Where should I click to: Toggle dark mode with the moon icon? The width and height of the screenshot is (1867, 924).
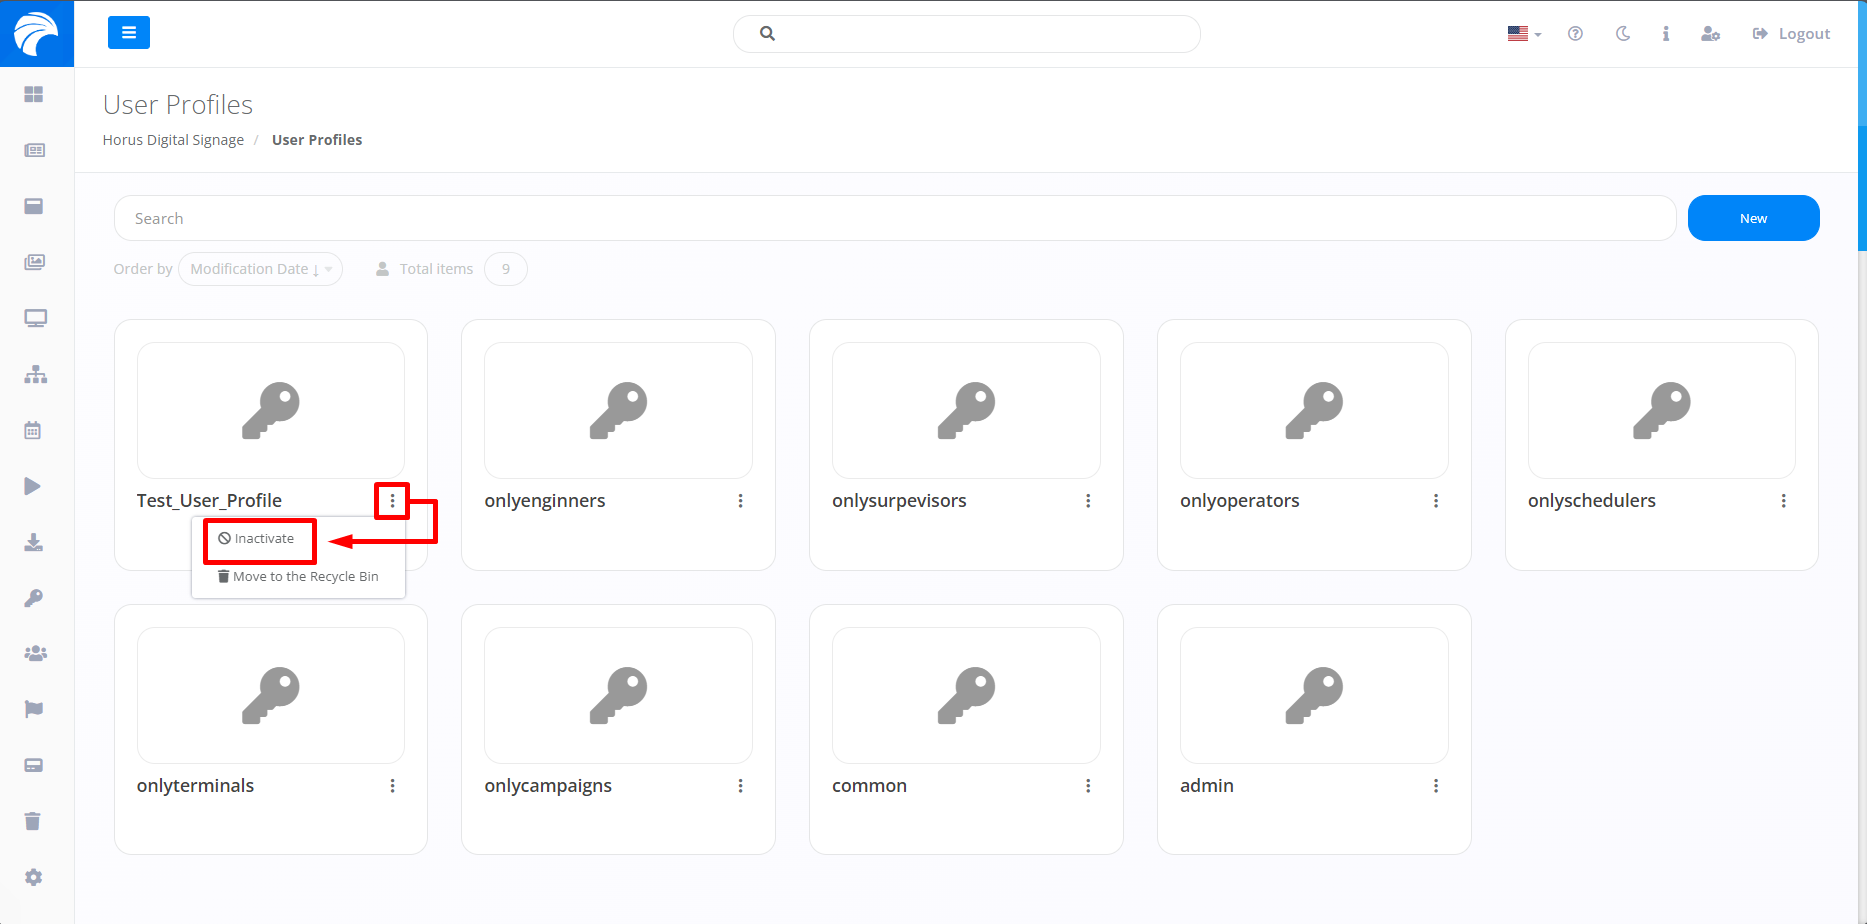coord(1622,33)
